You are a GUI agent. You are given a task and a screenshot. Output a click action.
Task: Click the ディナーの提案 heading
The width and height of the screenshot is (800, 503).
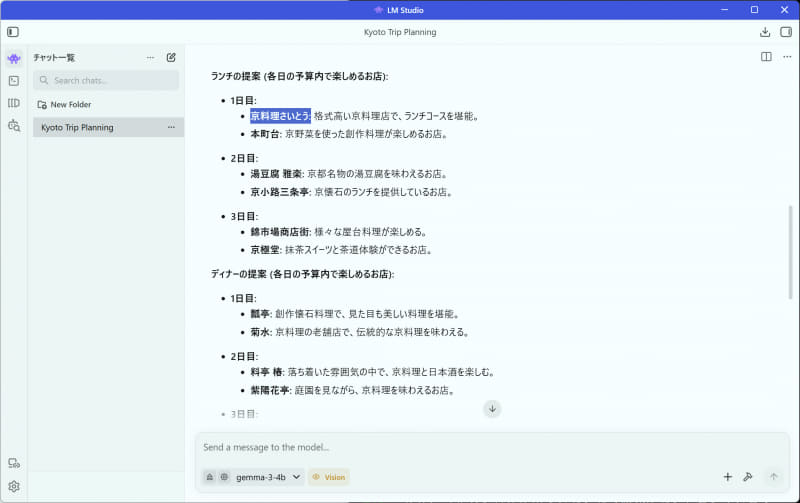(x=303, y=274)
